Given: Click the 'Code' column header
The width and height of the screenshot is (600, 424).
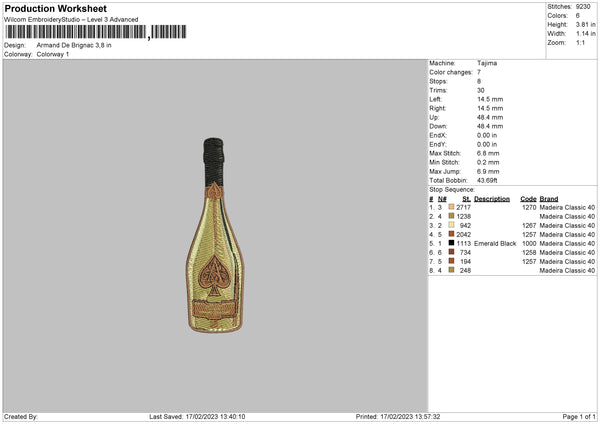Looking at the screenshot, I should tap(528, 199).
